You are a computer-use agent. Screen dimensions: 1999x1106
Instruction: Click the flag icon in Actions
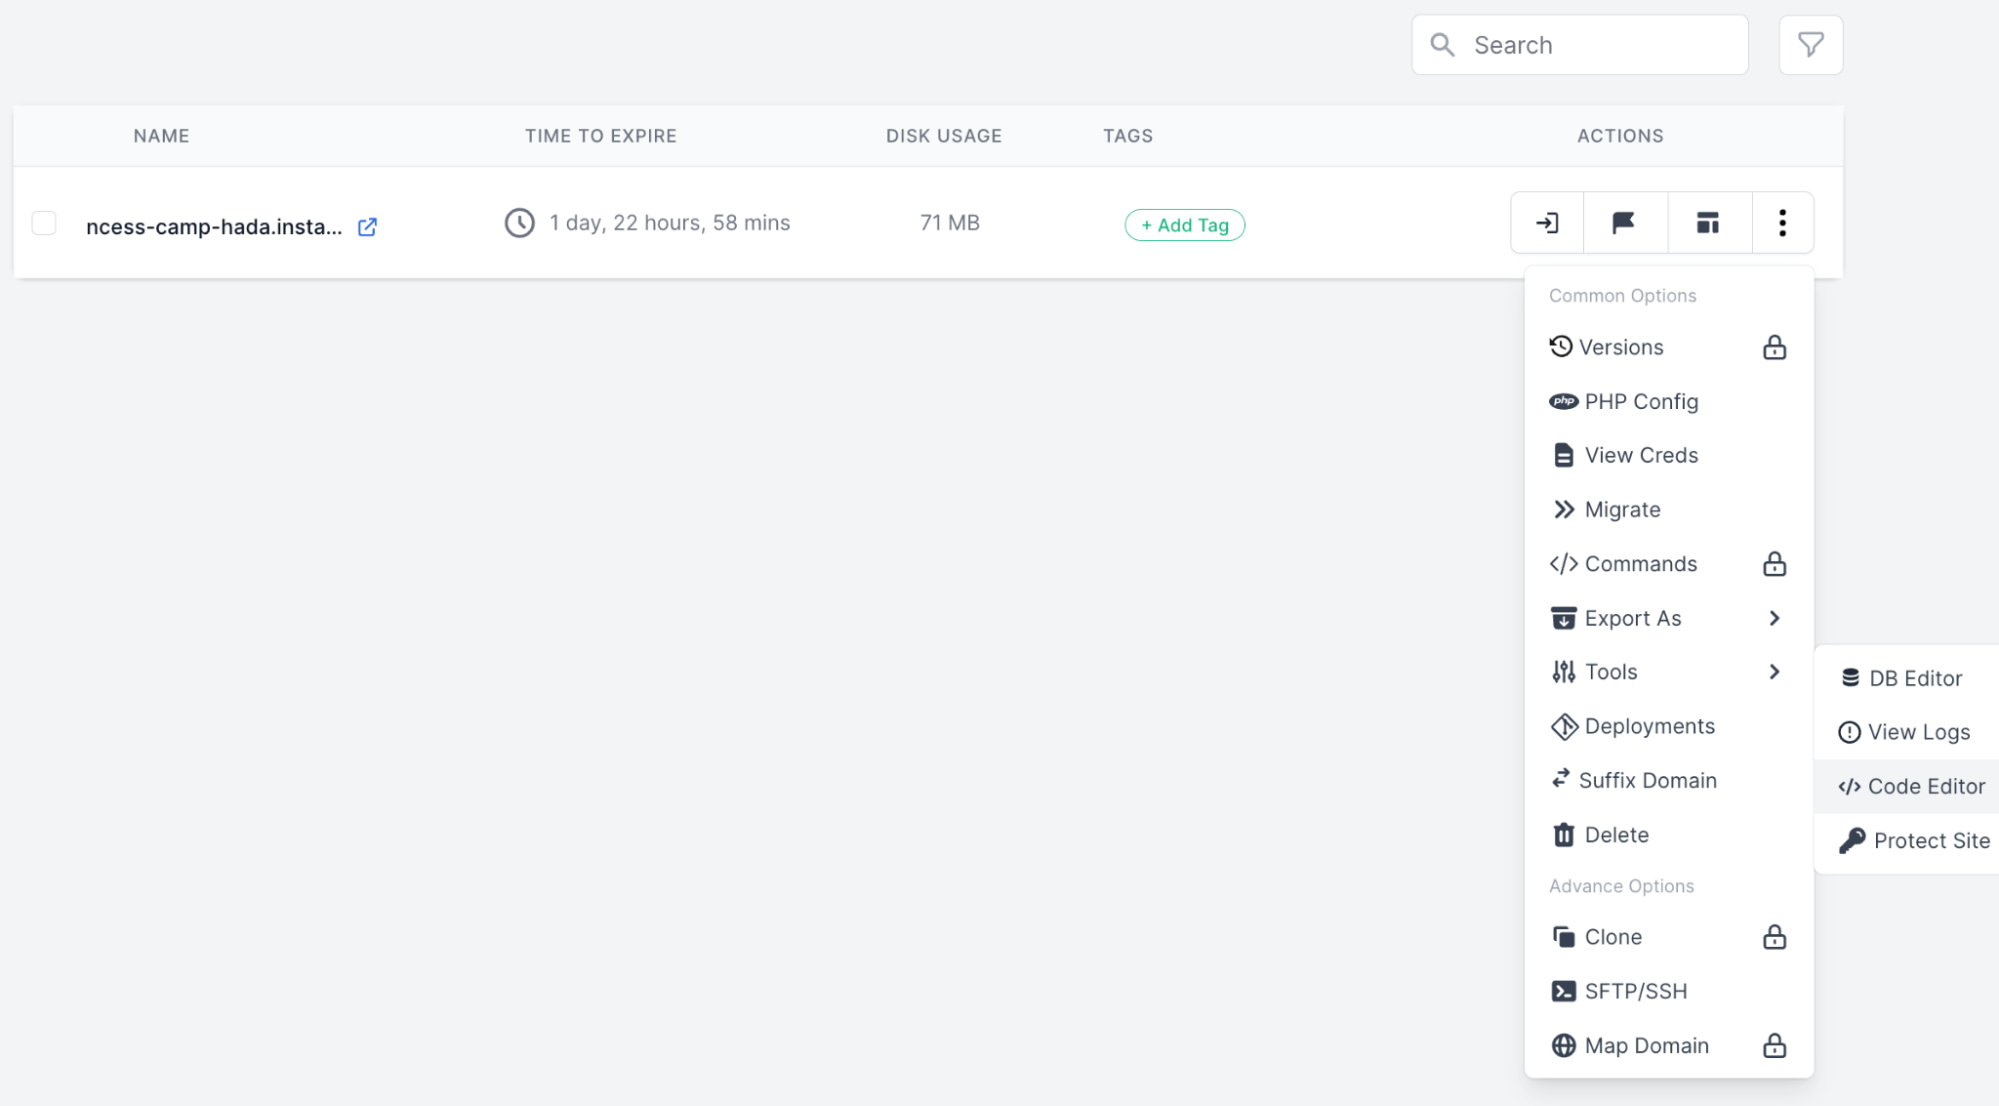1624,222
